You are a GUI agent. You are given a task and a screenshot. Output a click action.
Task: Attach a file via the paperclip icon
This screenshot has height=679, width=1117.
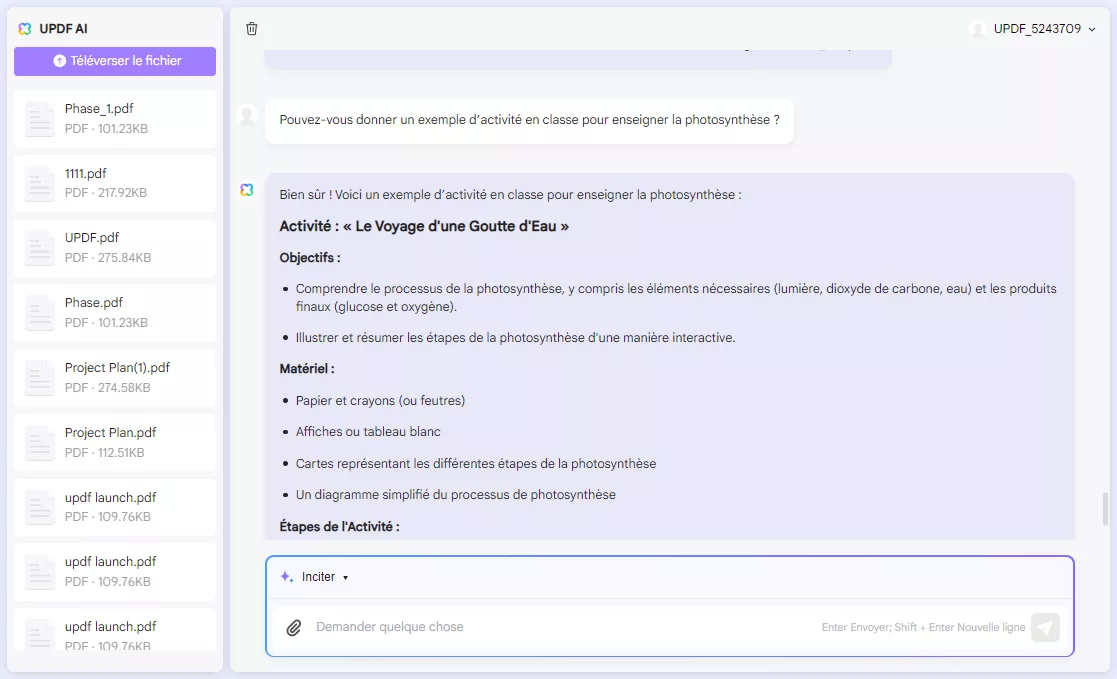pos(293,627)
